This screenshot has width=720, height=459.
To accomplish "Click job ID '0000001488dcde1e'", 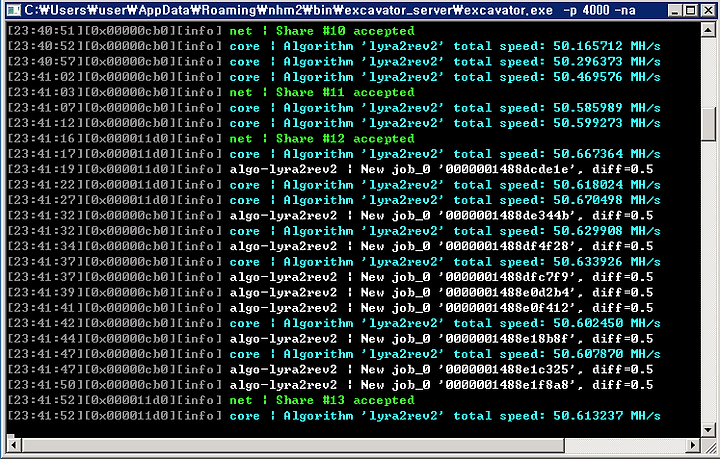I will tap(507, 169).
